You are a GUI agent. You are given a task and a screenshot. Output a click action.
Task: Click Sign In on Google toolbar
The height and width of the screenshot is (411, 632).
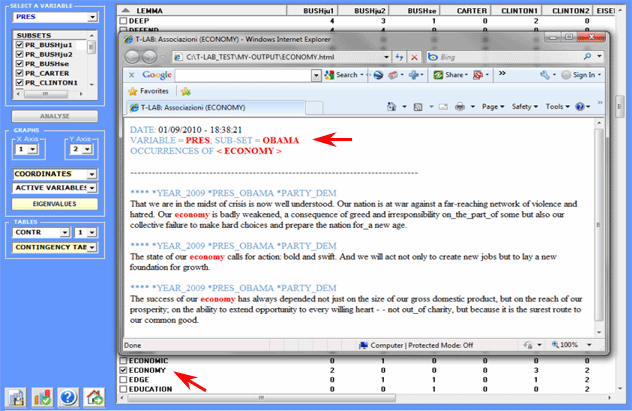coord(580,75)
